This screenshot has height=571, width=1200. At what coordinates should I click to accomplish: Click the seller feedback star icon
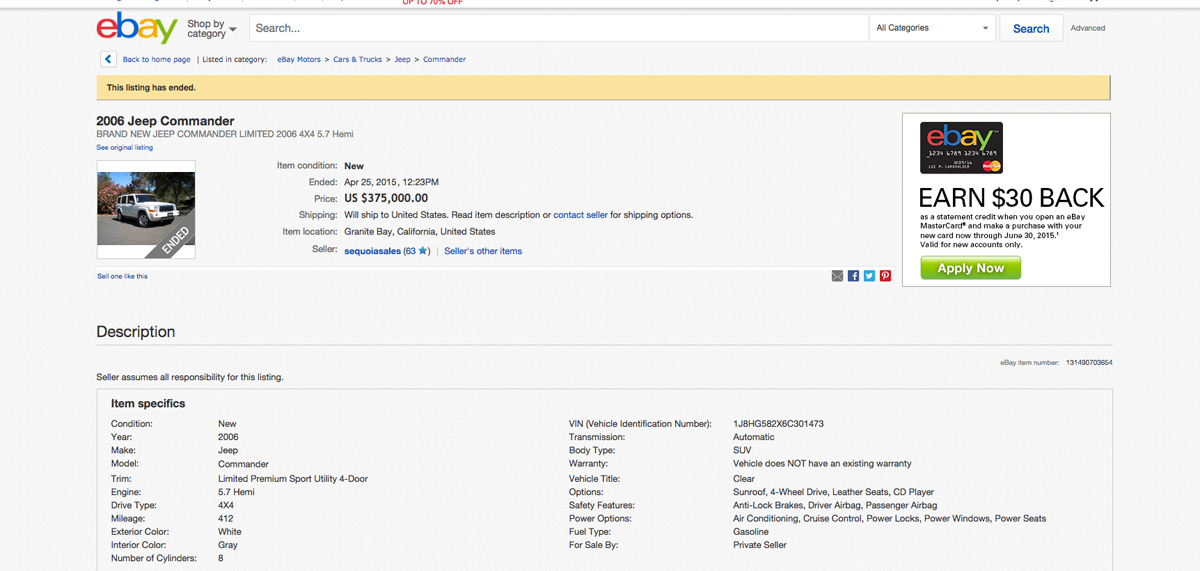[x=423, y=251]
